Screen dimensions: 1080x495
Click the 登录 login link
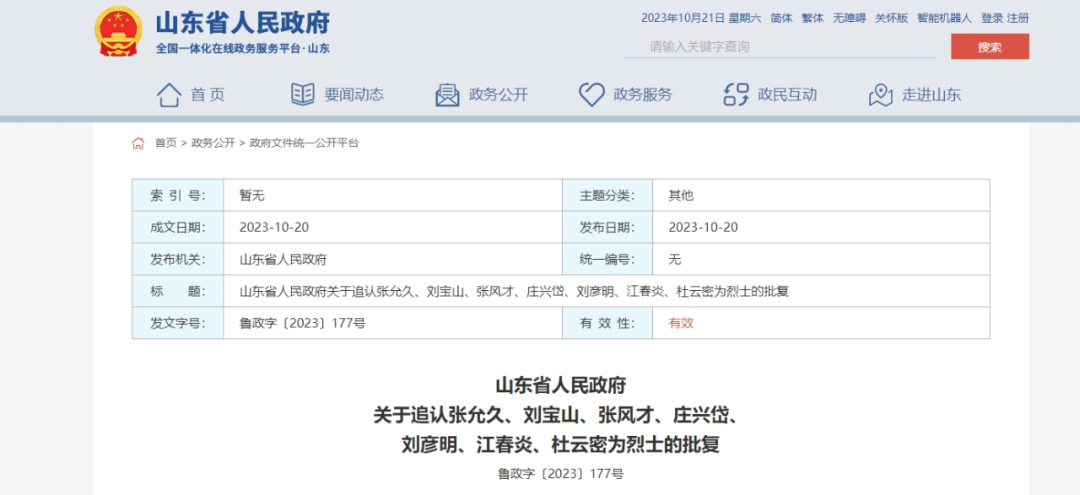click(x=991, y=18)
